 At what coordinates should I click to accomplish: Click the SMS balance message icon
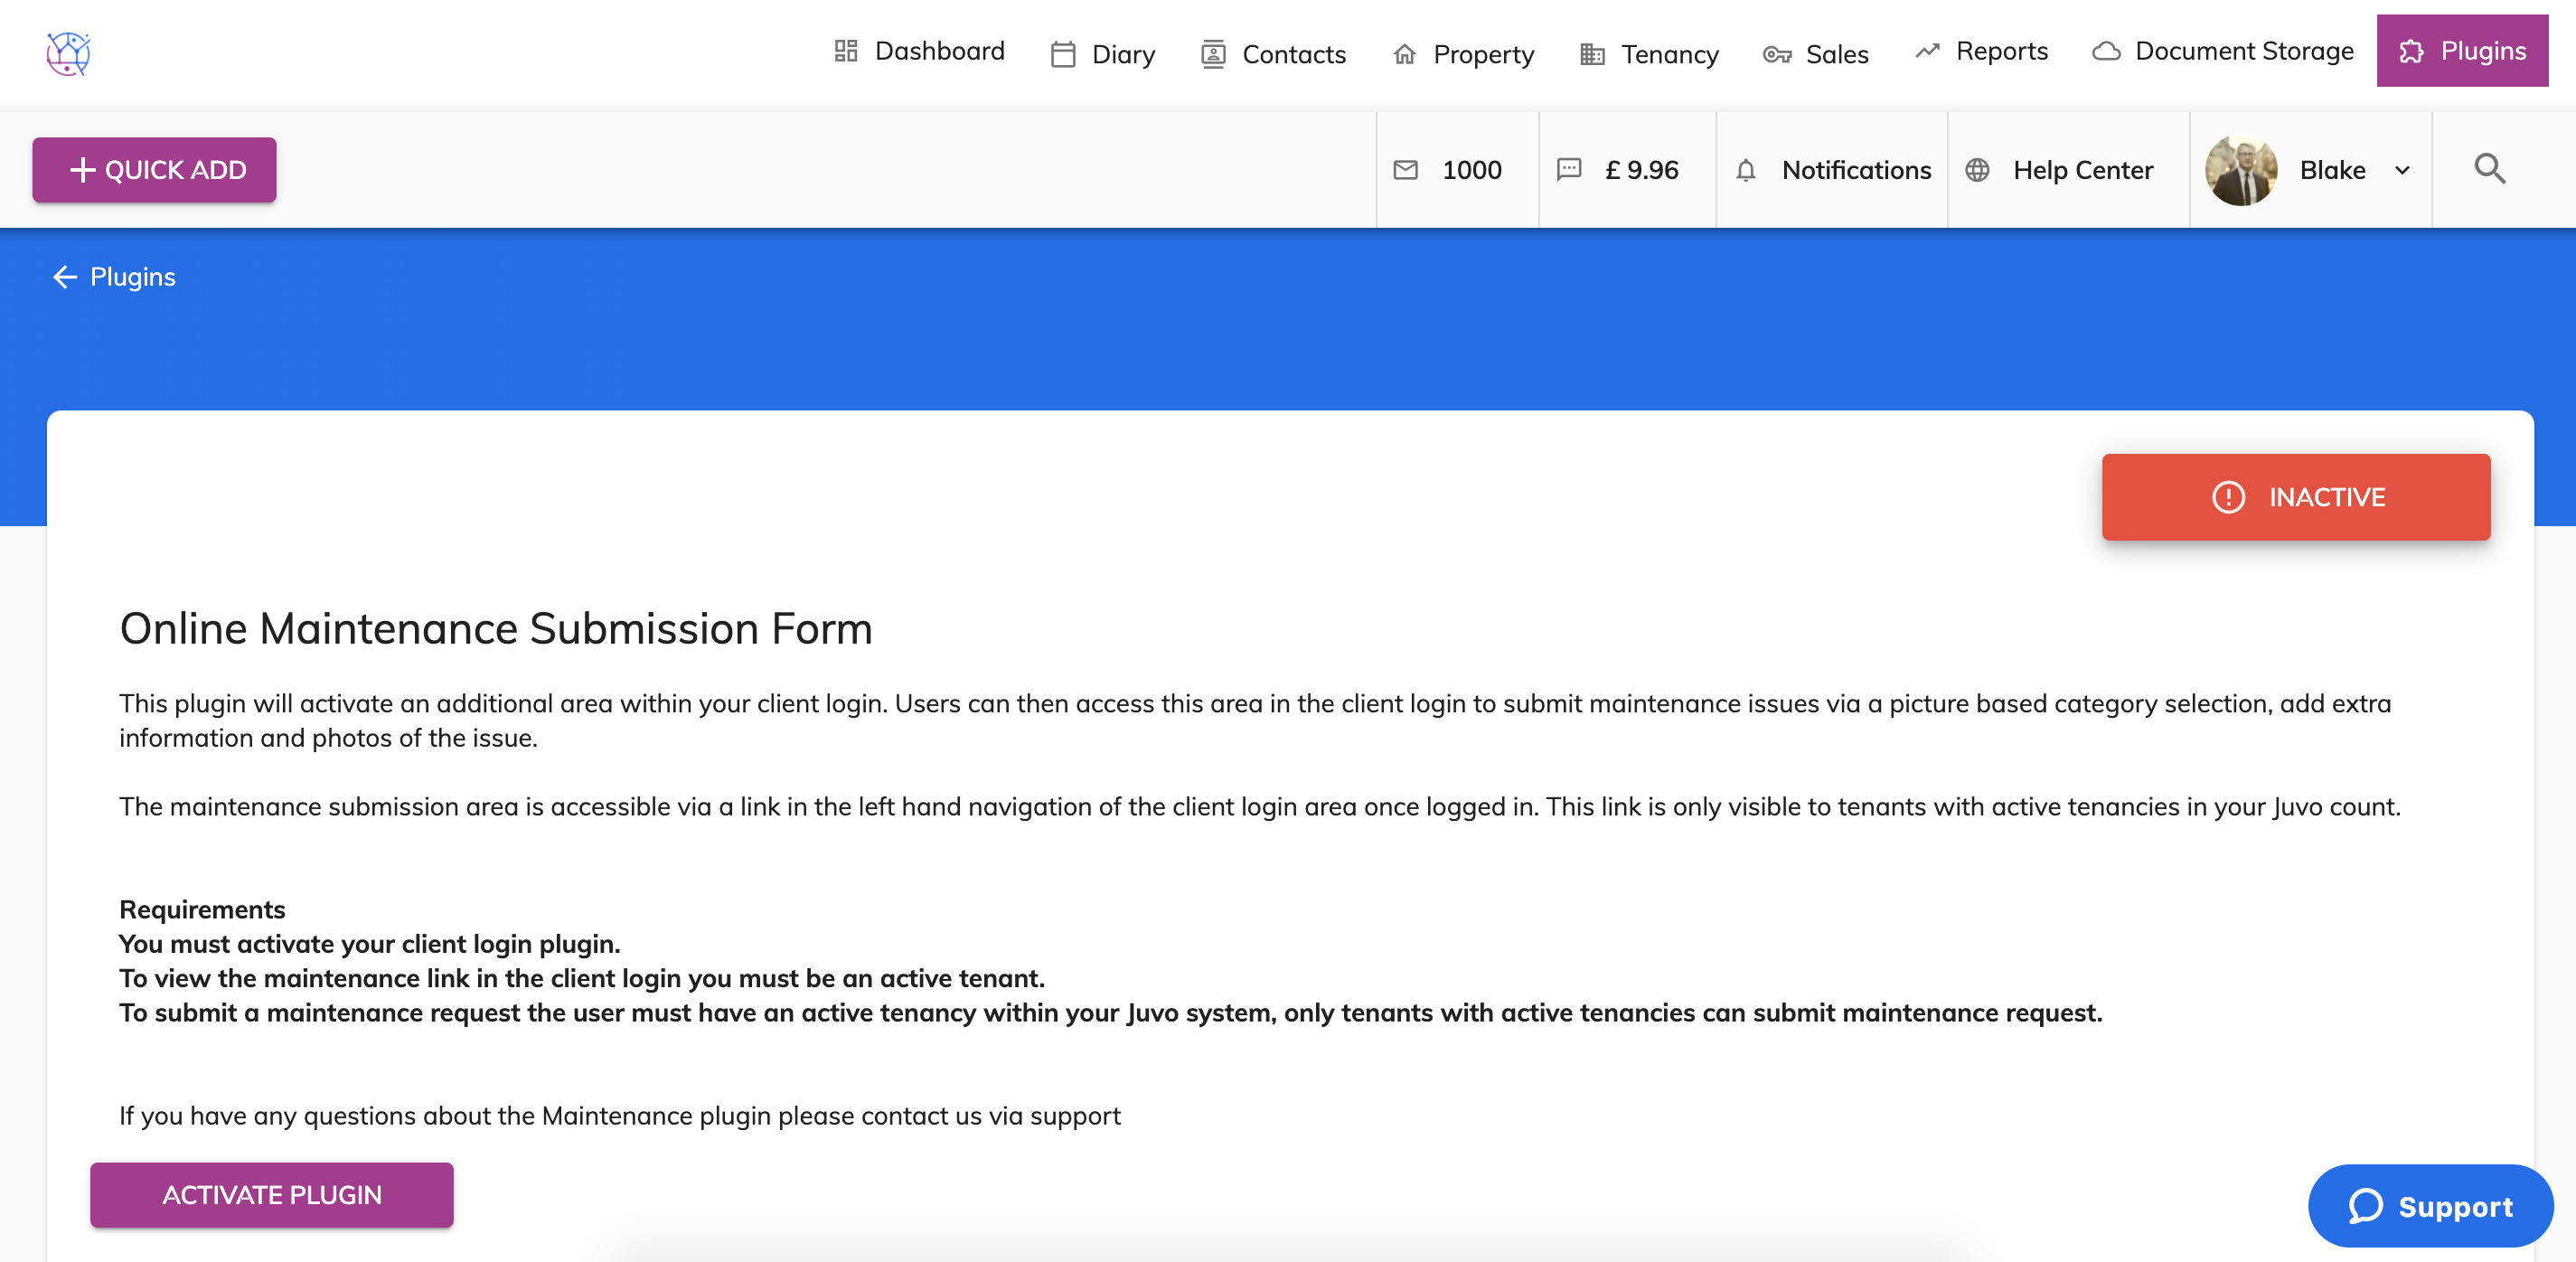tap(1568, 170)
